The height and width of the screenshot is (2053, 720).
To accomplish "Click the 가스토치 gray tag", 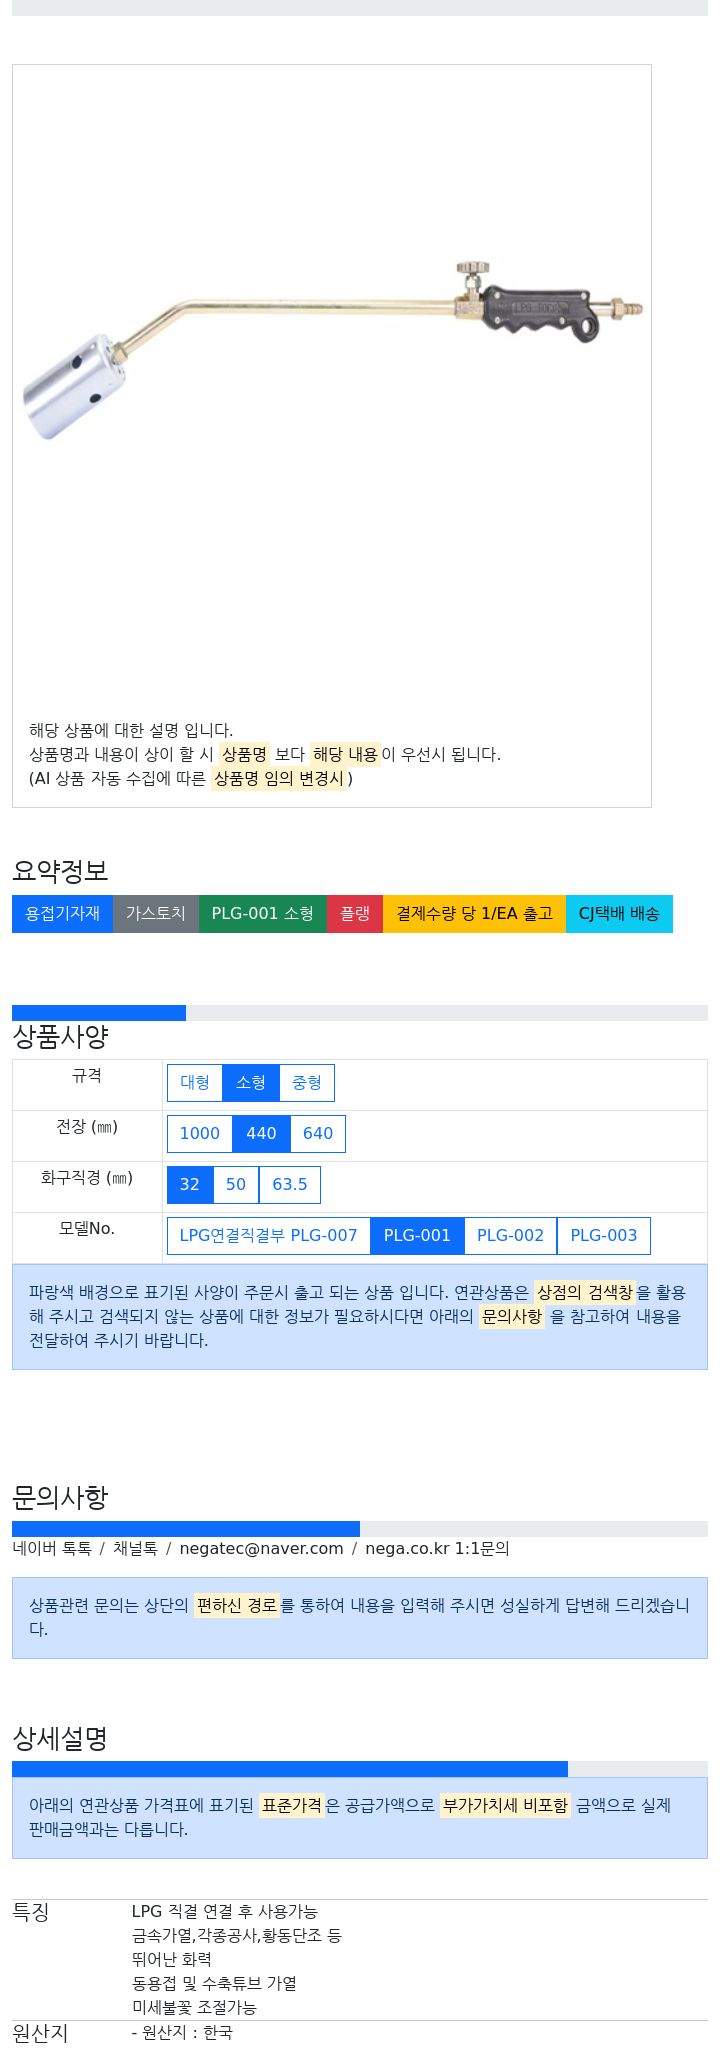I will coord(156,914).
